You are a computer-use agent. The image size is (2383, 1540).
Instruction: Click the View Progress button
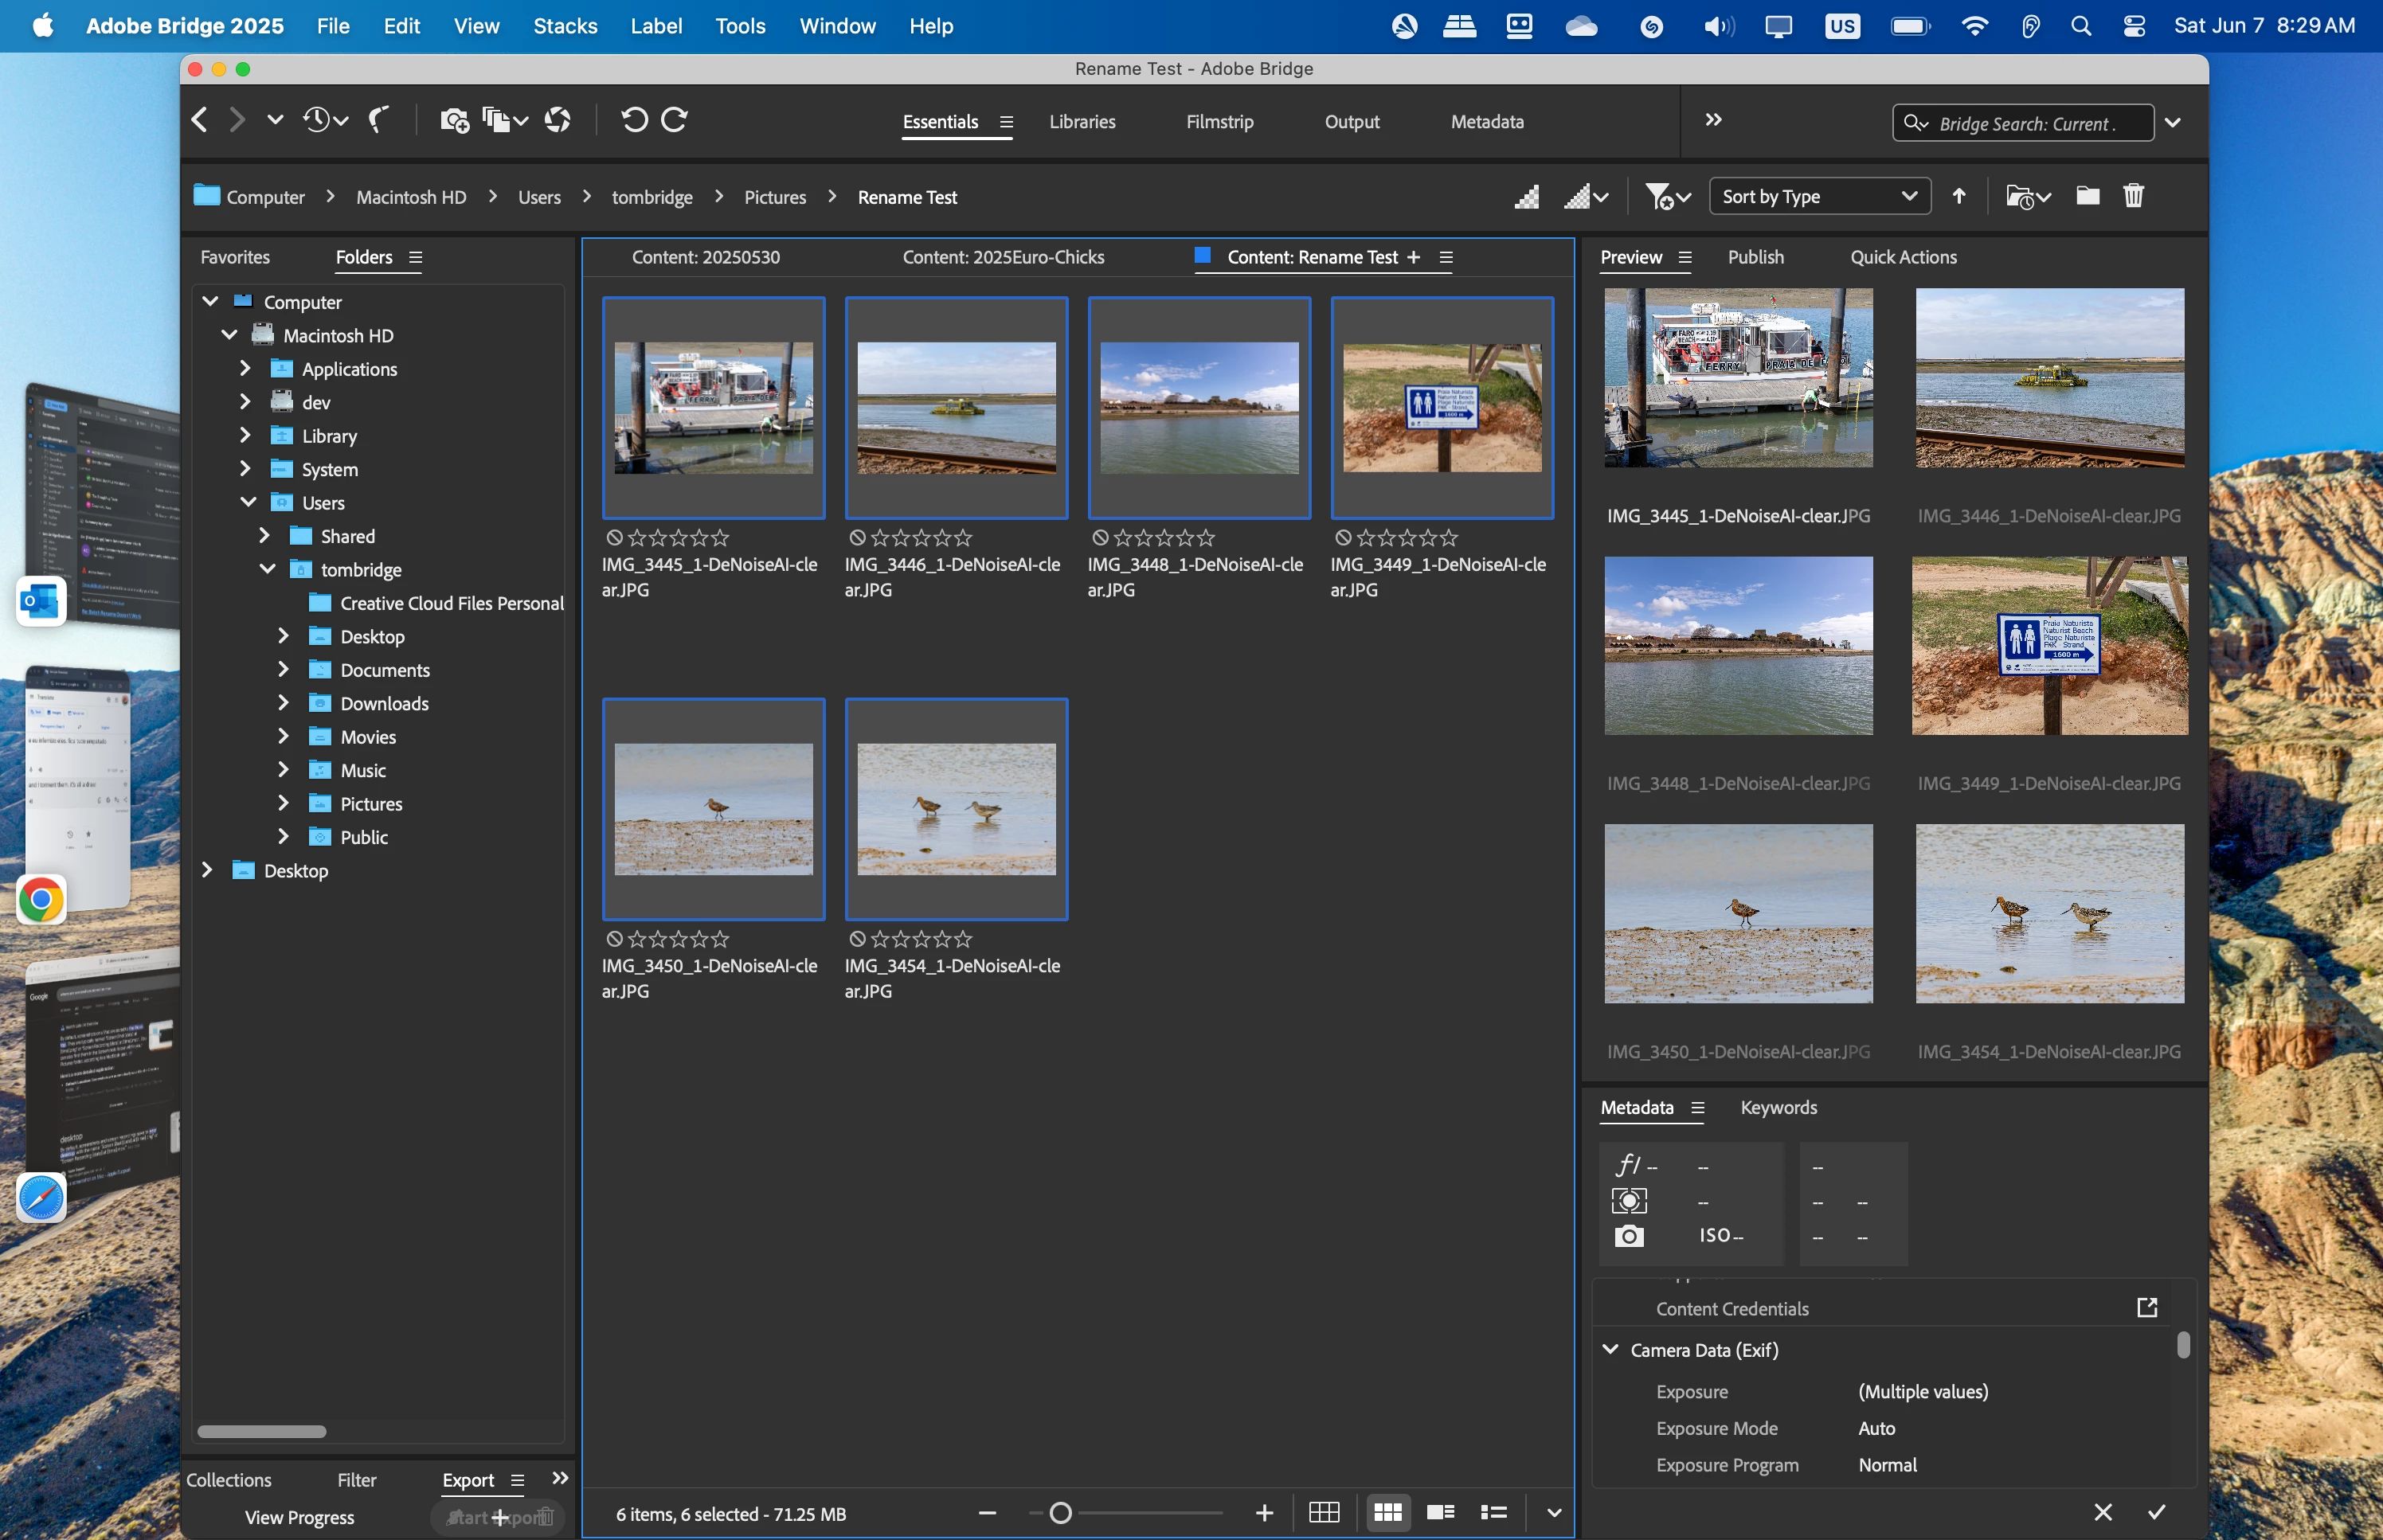pos(299,1517)
